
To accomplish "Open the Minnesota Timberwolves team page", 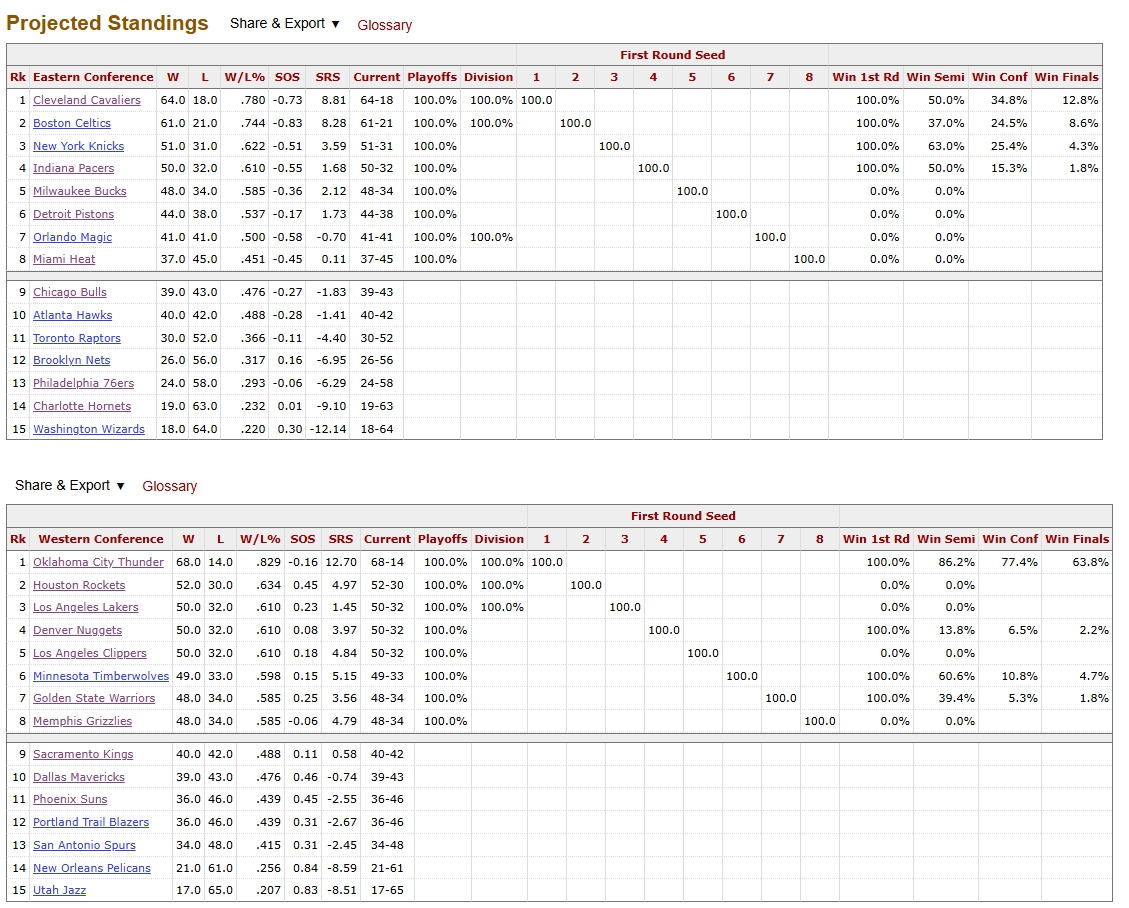I will pos(101,676).
